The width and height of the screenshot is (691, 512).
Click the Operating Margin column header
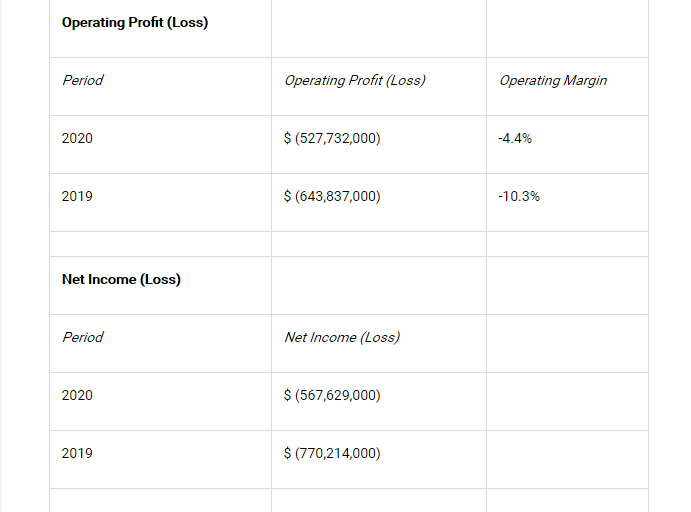click(553, 80)
